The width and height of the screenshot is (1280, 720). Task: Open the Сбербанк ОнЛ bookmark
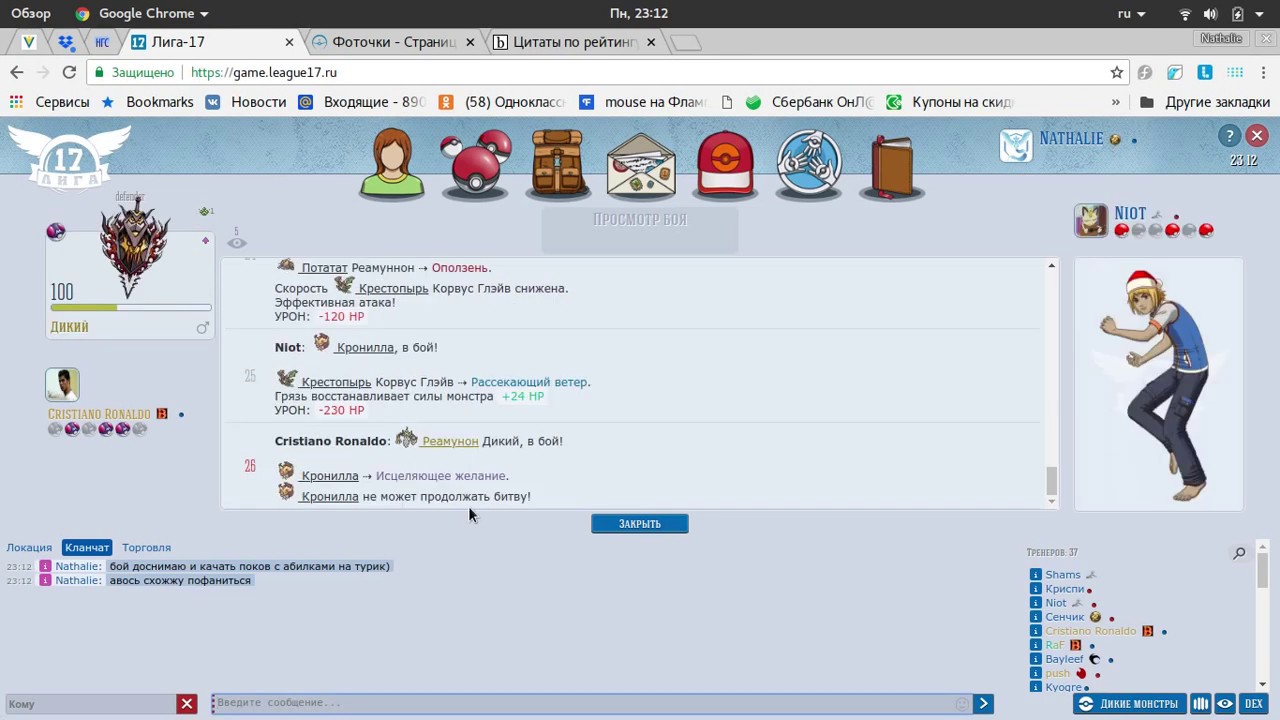pyautogui.click(x=810, y=102)
